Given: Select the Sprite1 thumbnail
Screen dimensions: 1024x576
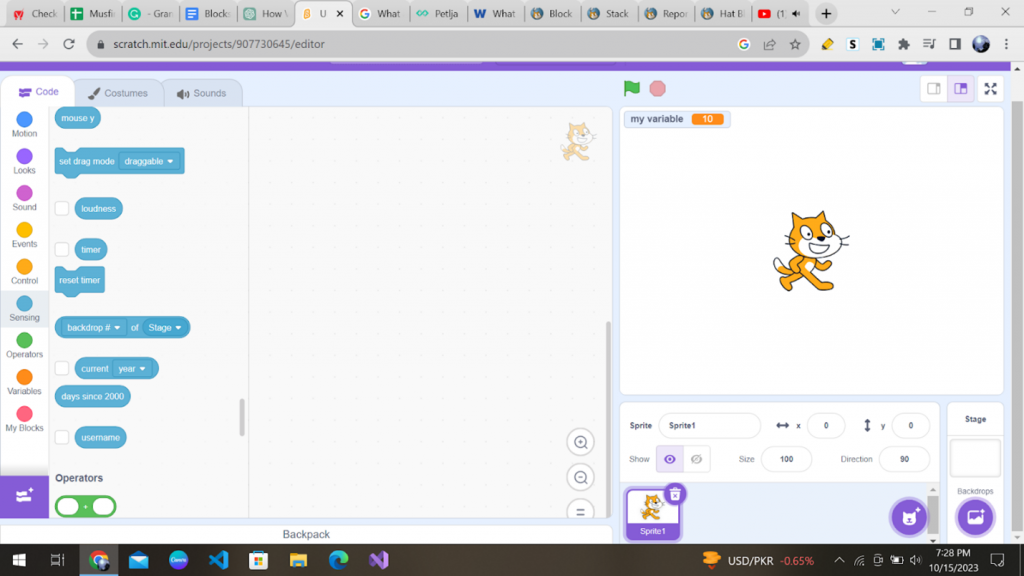Looking at the screenshot, I should coord(652,513).
